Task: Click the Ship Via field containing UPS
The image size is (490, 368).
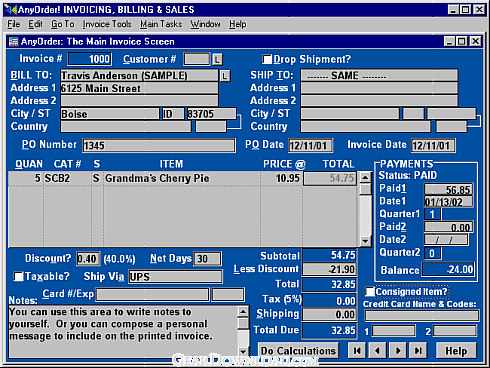Action: (x=175, y=277)
